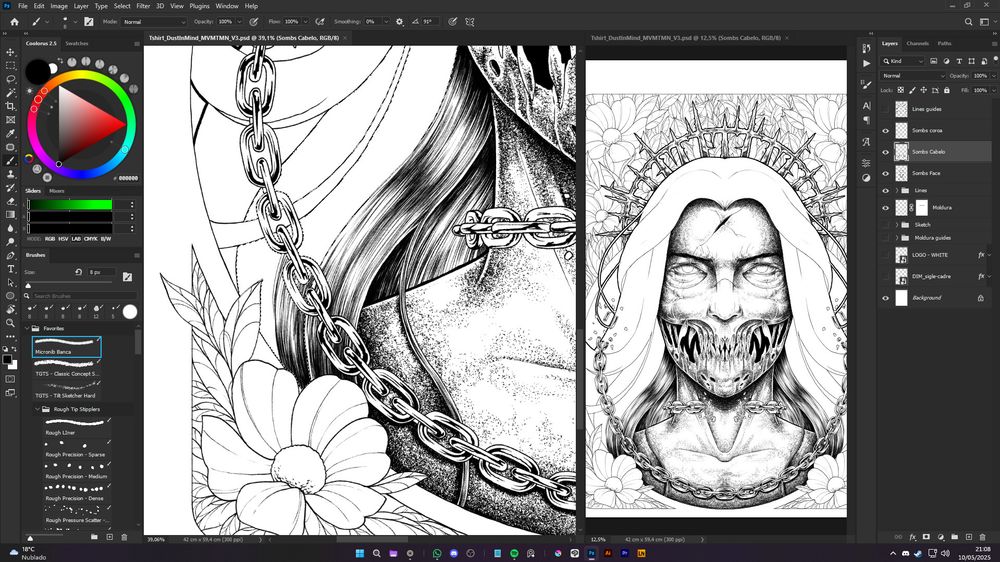Select the Brush tool in toolbar
The height and width of the screenshot is (562, 1000).
tap(10, 161)
